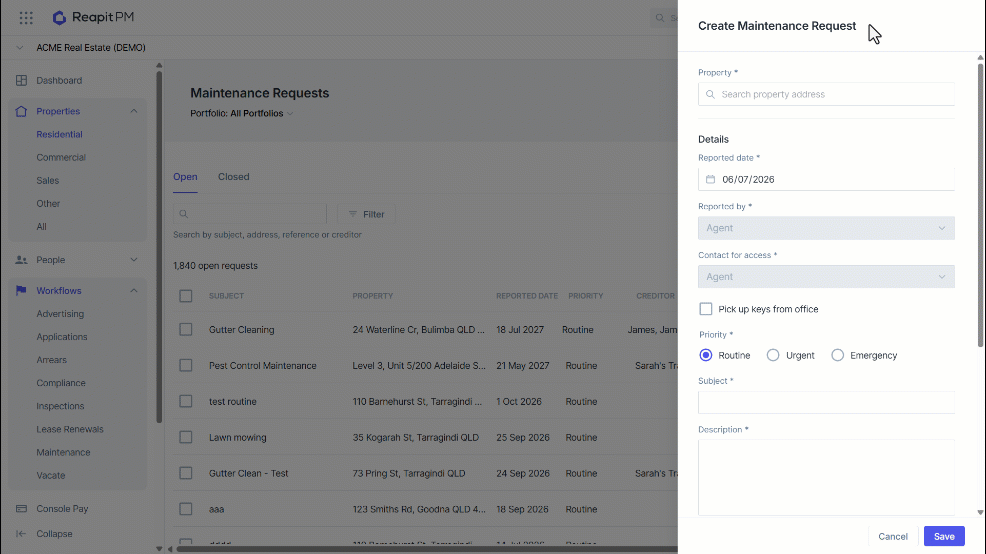Check the Pest Control Maintenance row checkbox
986x554 pixels.
[x=186, y=365]
